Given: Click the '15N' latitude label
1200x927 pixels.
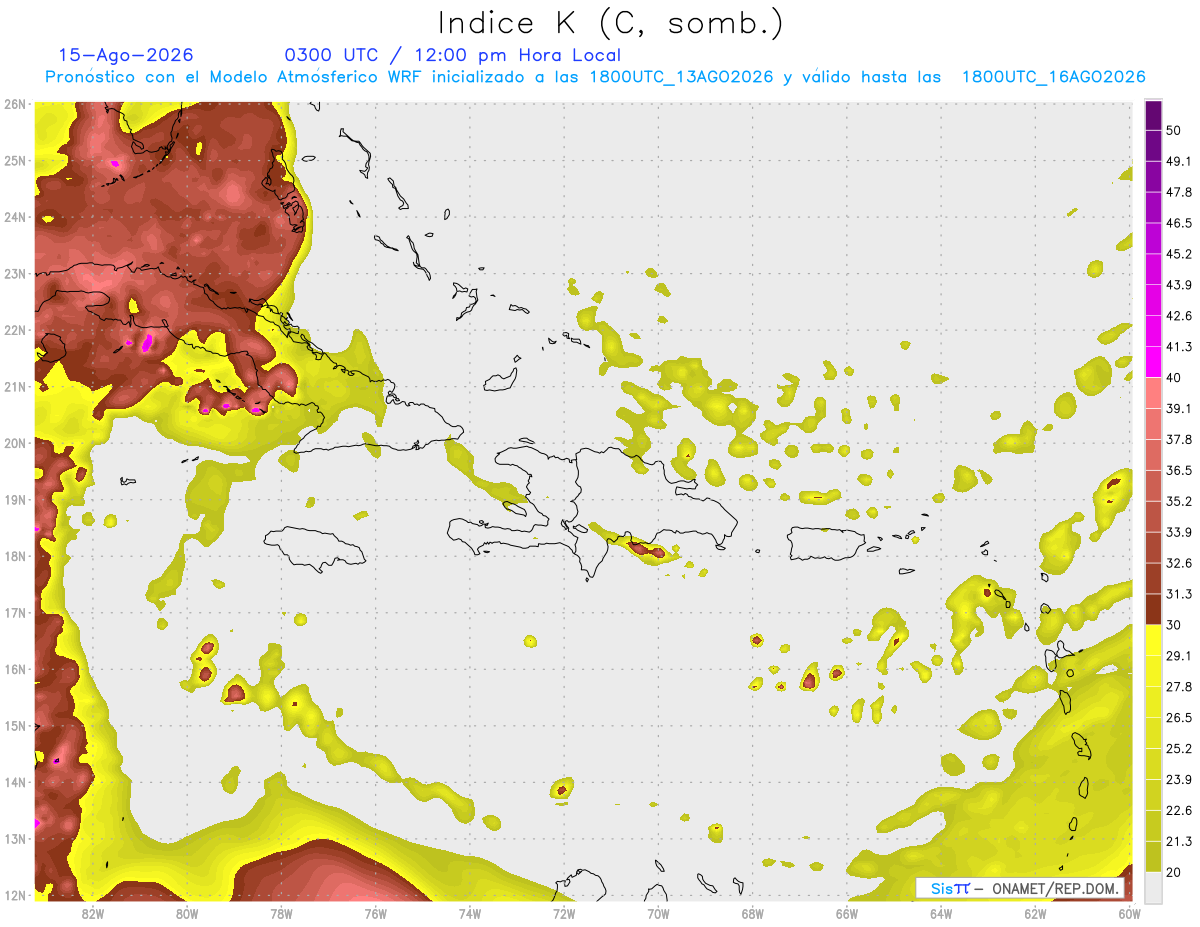Looking at the screenshot, I should [x=15, y=726].
